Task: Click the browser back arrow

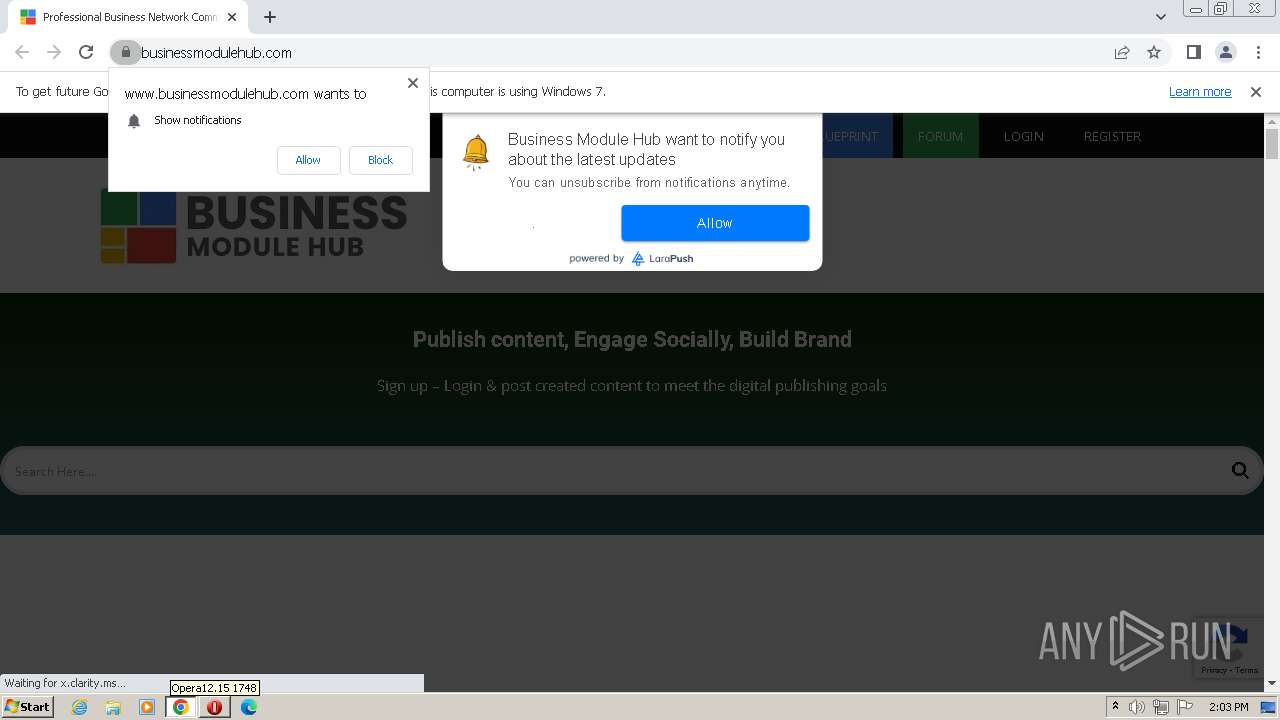Action: click(22, 52)
